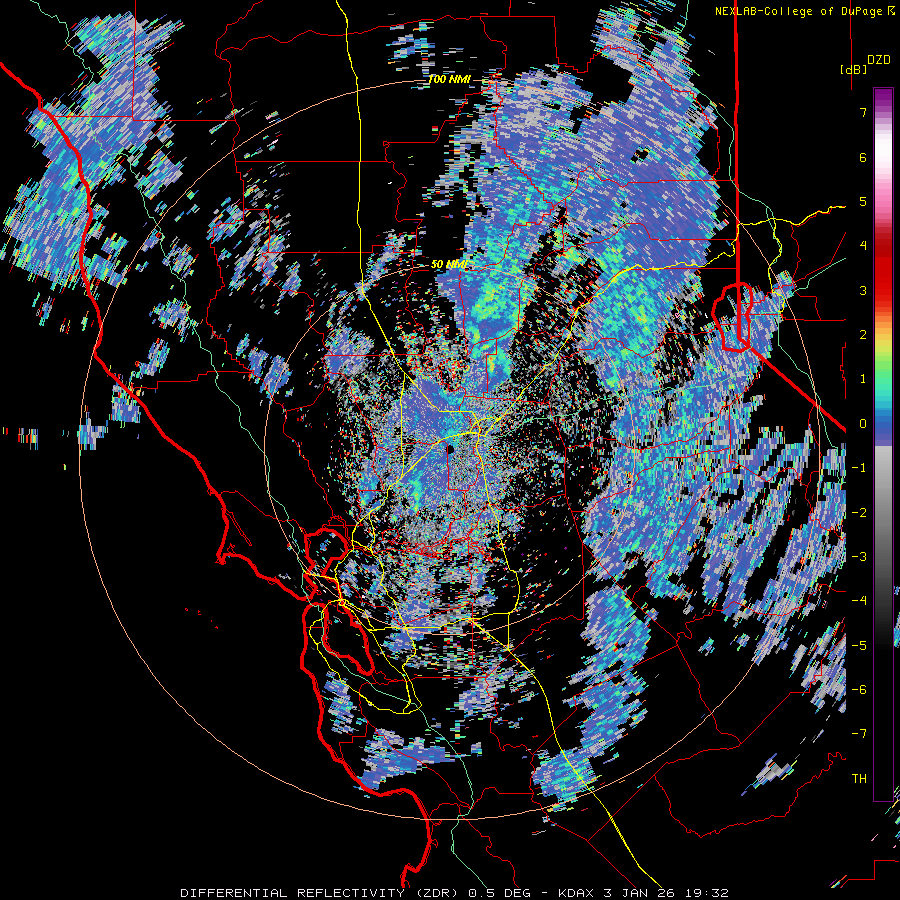Click the -5 value on the color scale
This screenshot has width=900, height=900.
click(x=859, y=645)
